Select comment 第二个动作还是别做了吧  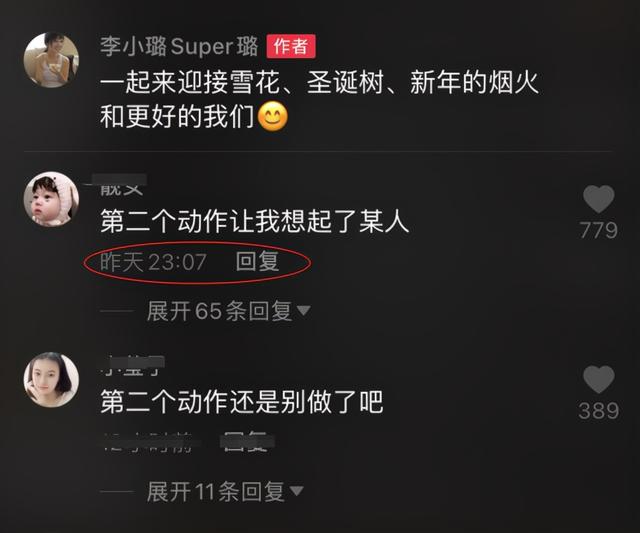tap(242, 402)
